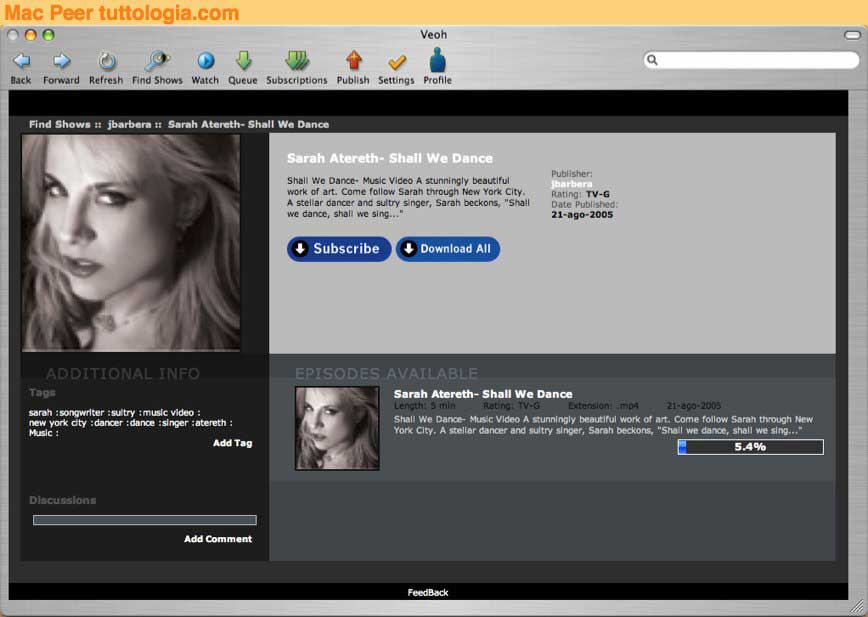Select the 'Sarah Atereth- Shall We Dance' breadcrumb
The width and height of the screenshot is (868, 617).
249,125
